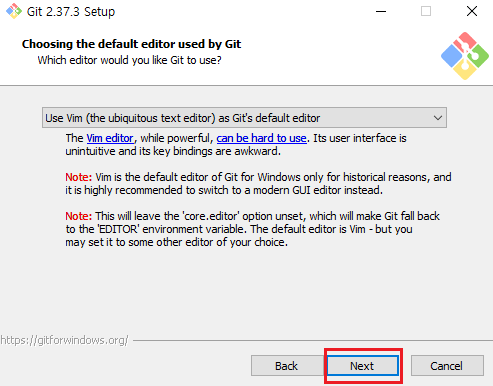The width and height of the screenshot is (493, 386).
Task: Open the Vim editor link
Action: click(110, 138)
